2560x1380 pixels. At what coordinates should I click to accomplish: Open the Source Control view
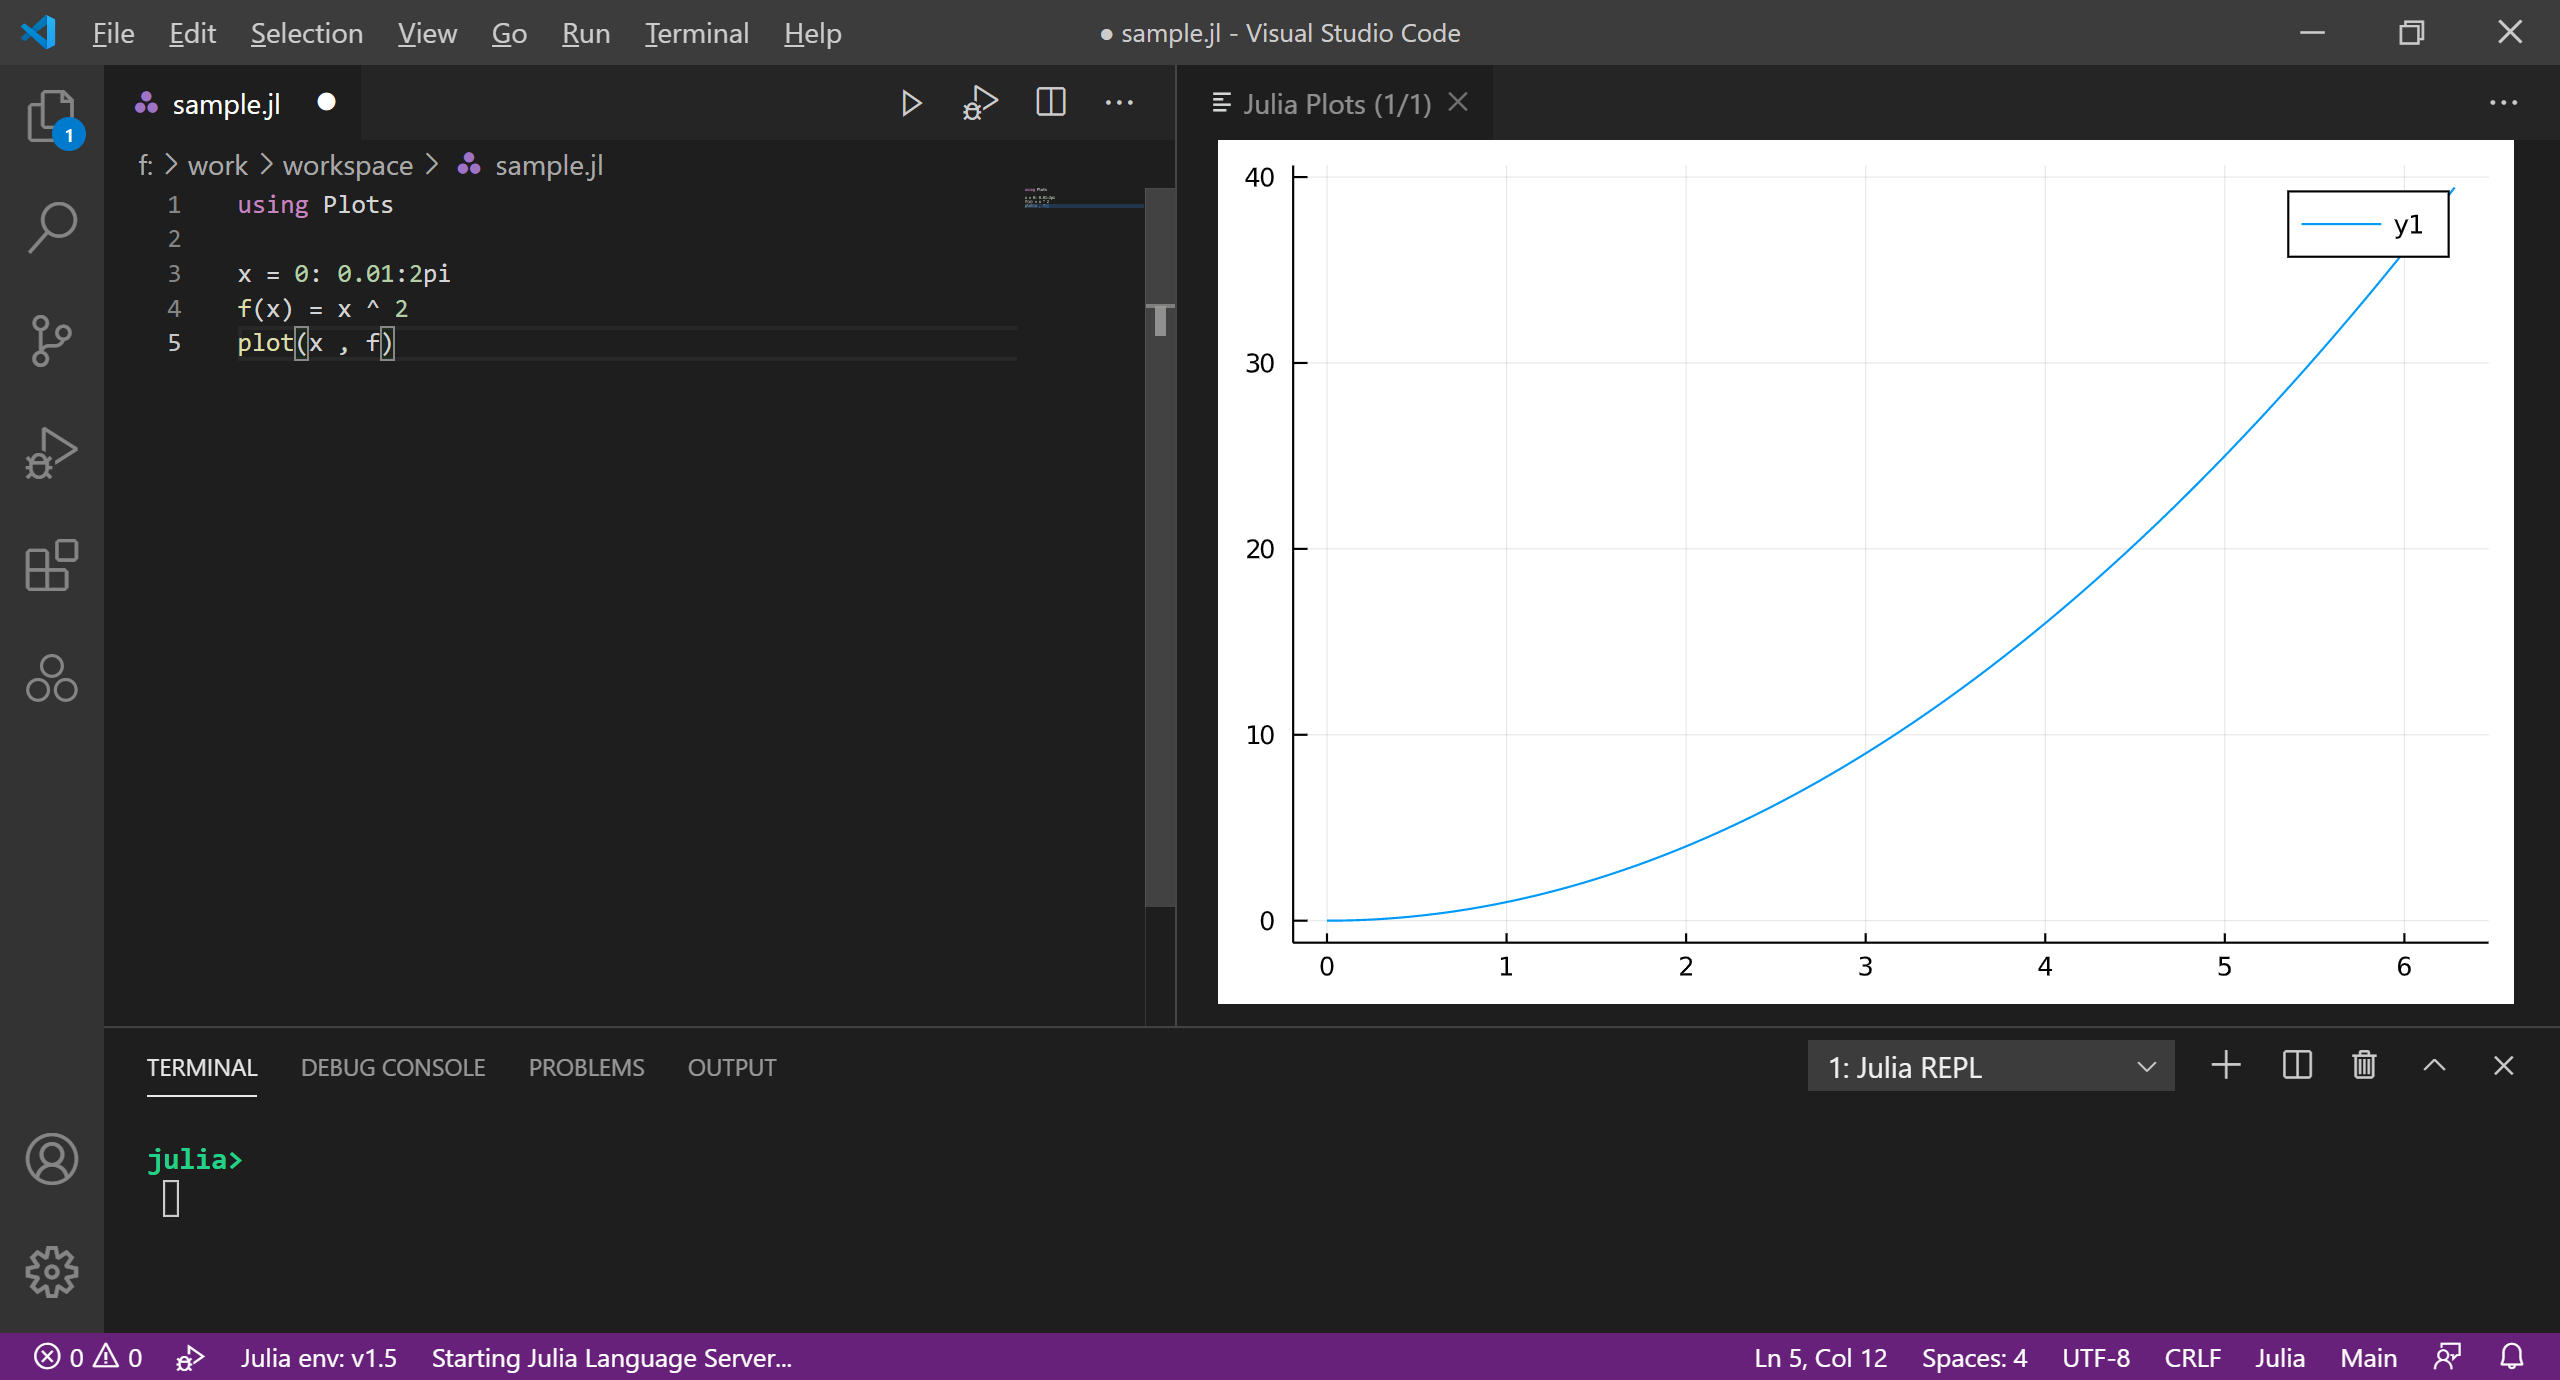[51, 340]
